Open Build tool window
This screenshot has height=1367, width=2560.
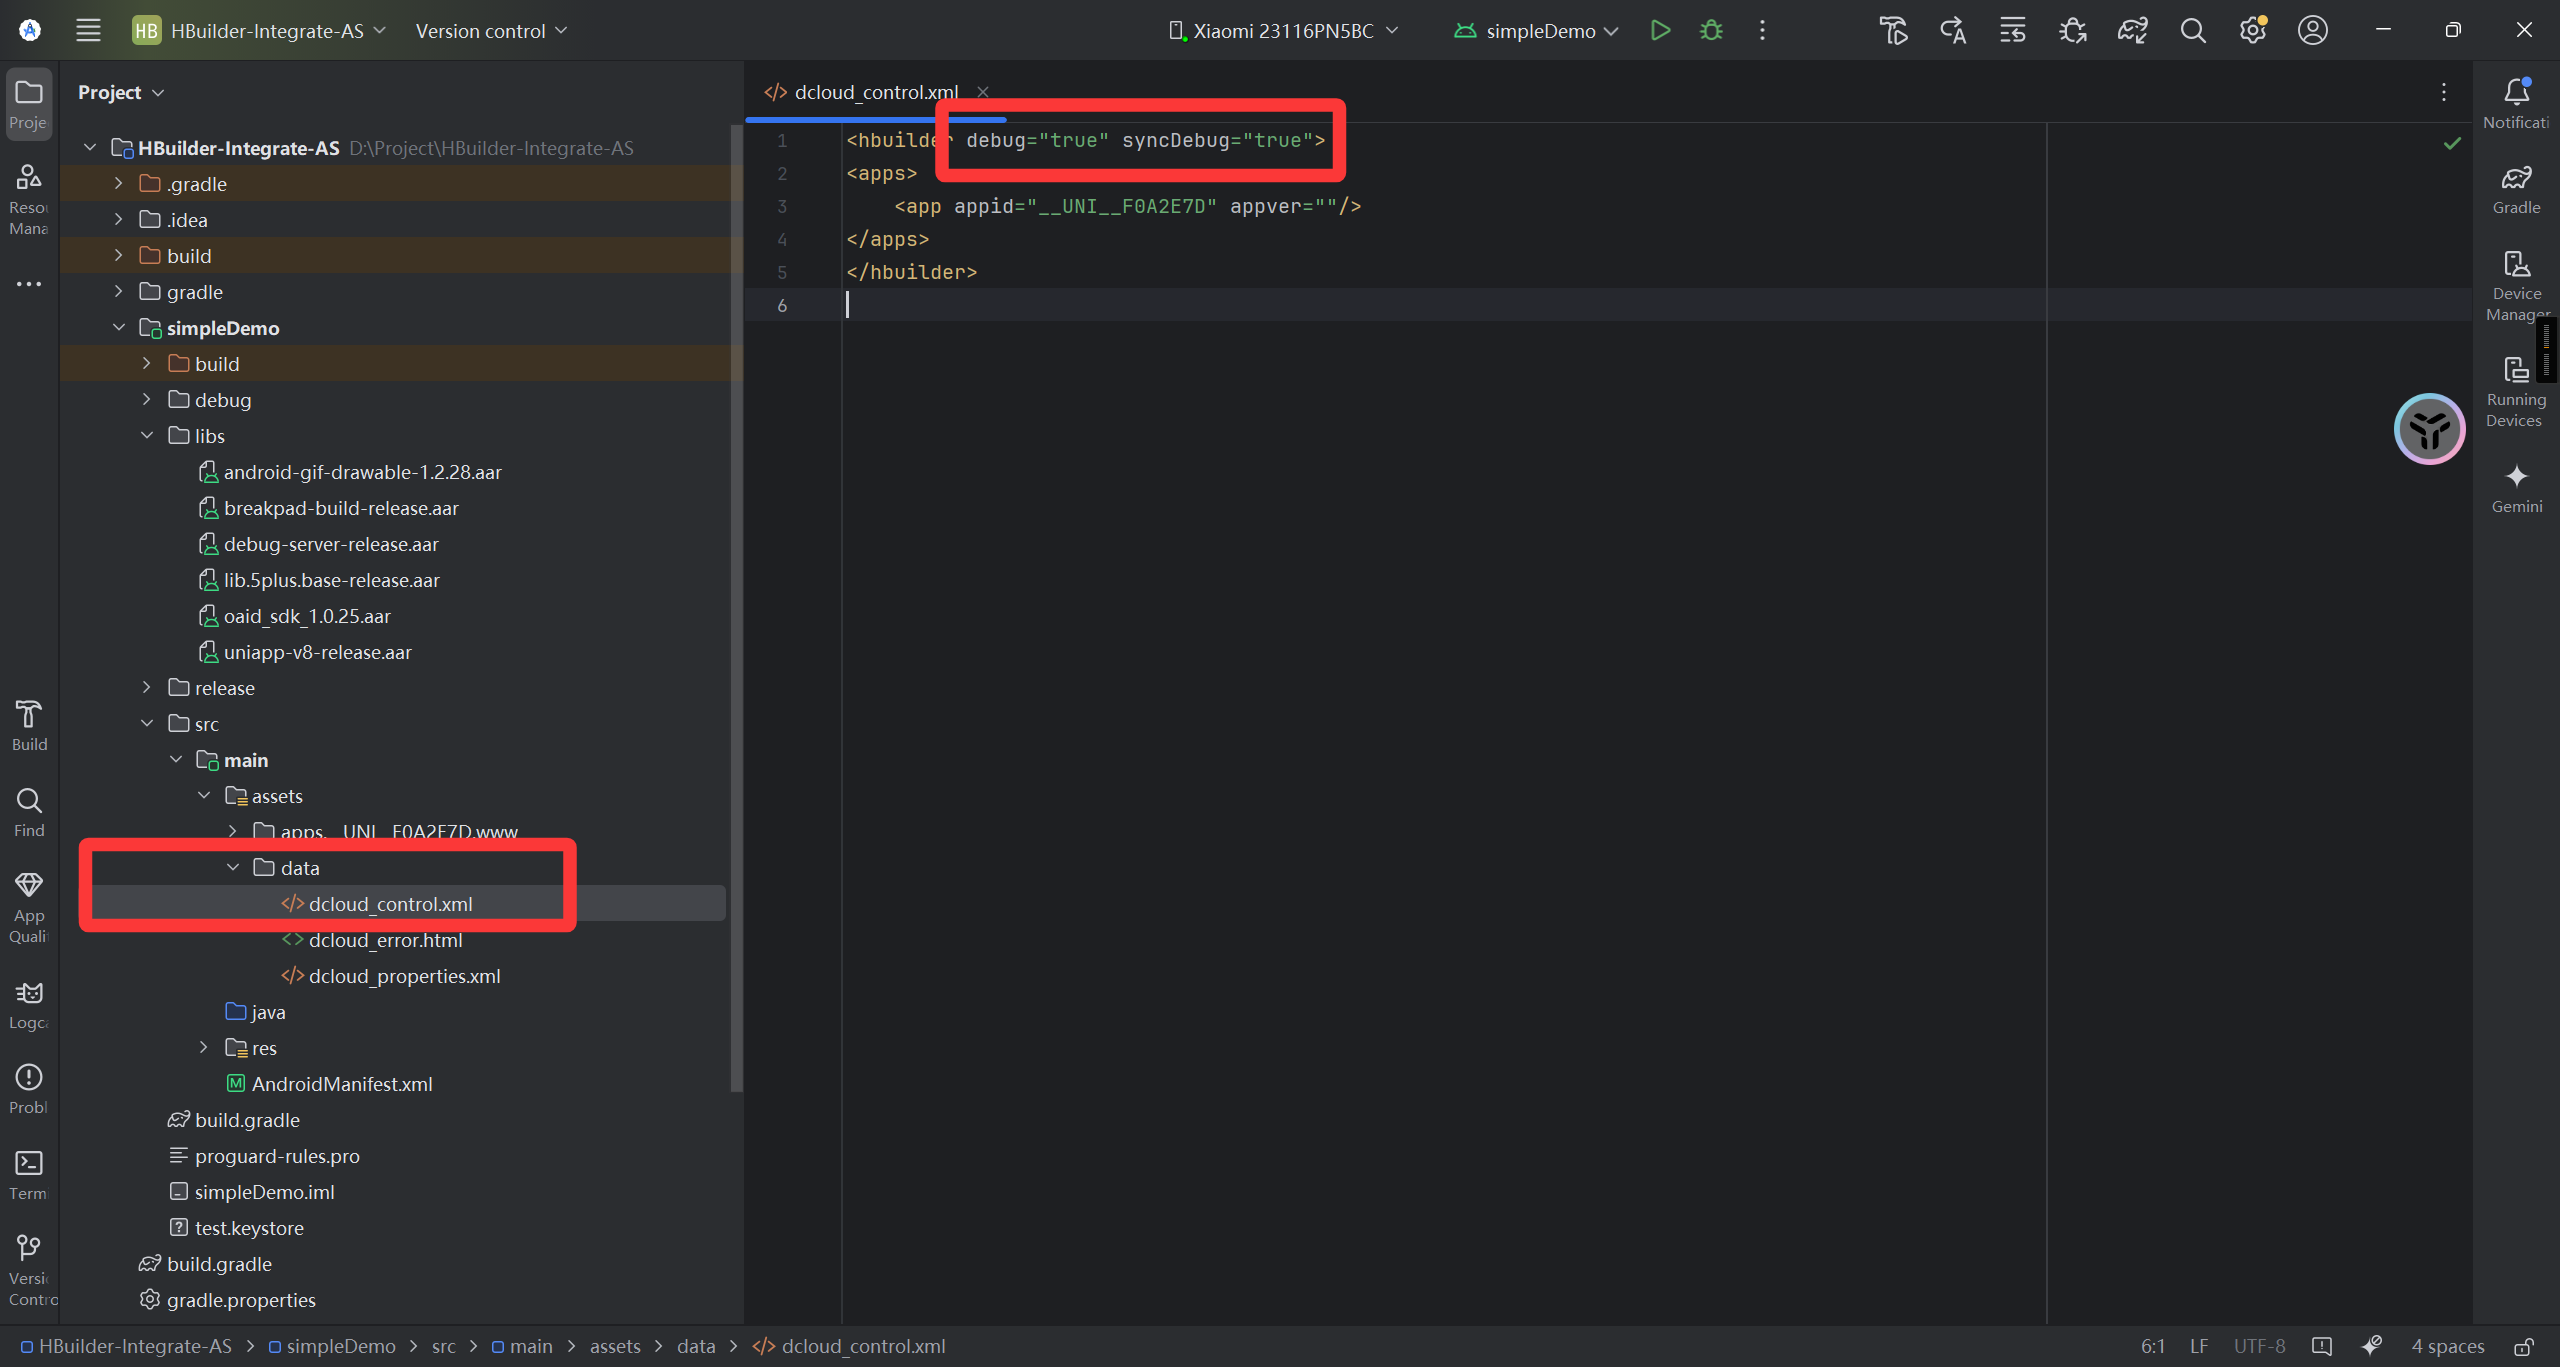pyautogui.click(x=29, y=725)
